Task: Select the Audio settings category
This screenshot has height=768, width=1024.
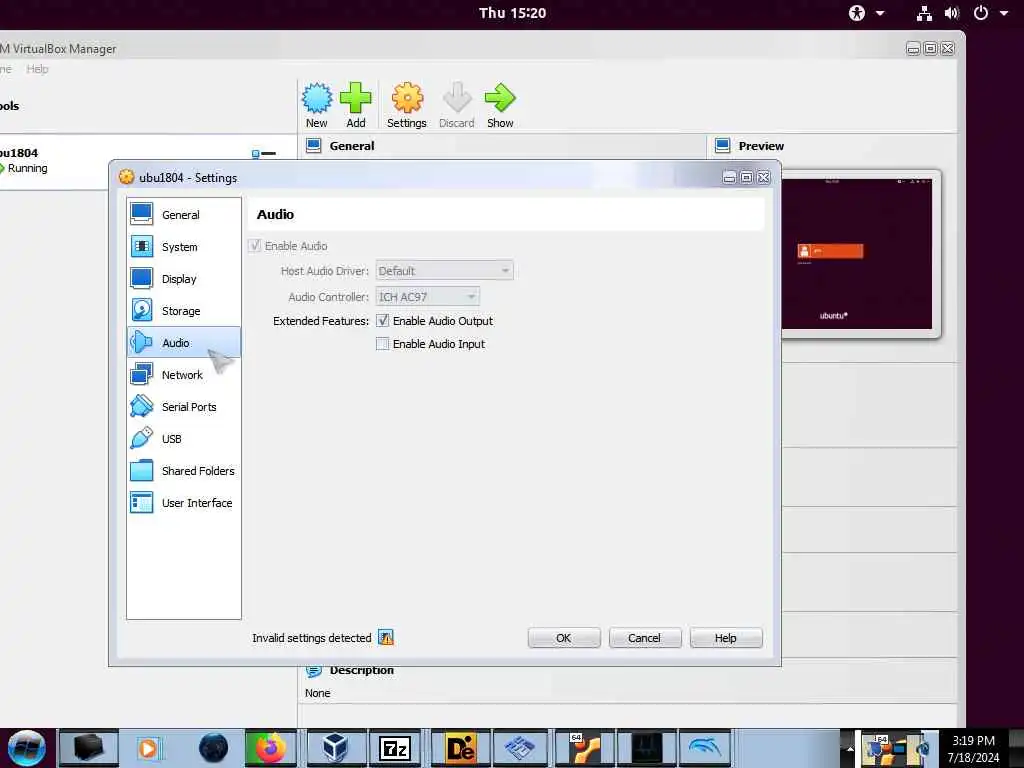Action: pyautogui.click(x=184, y=342)
